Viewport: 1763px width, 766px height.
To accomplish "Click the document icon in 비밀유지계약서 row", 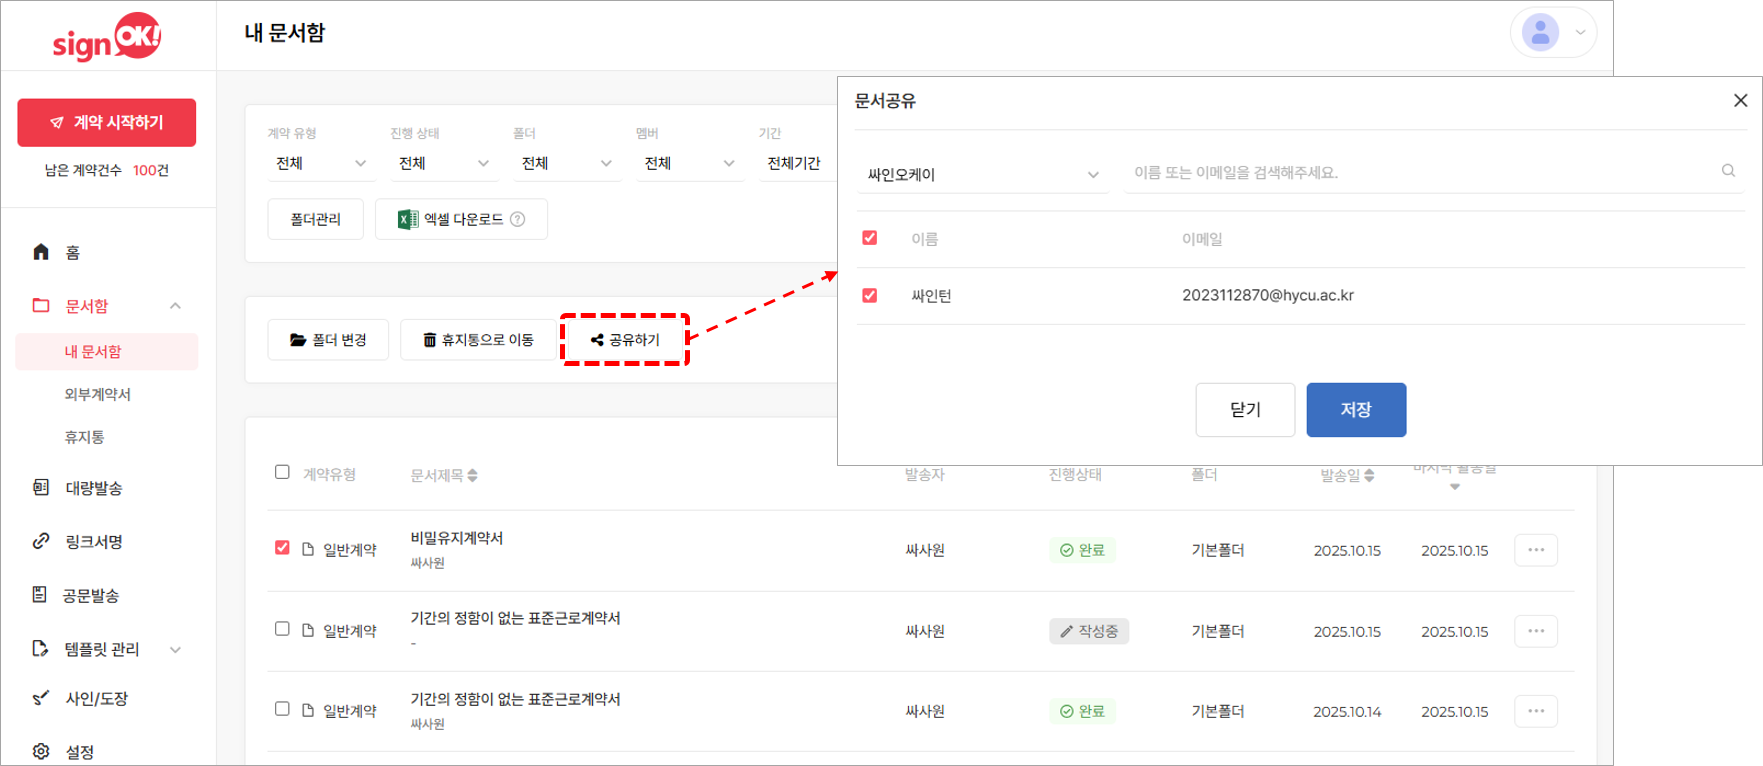I will click(x=308, y=549).
